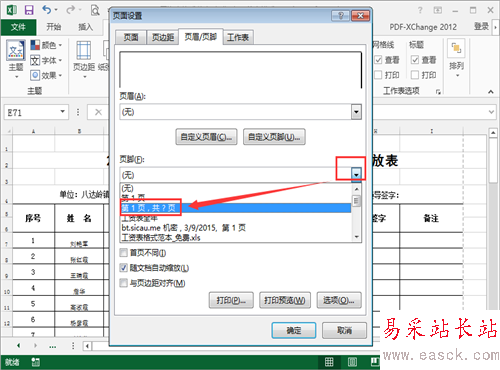Click the 取消 Cancel button
Viewport: 500px width, 370px height.
point(344,330)
